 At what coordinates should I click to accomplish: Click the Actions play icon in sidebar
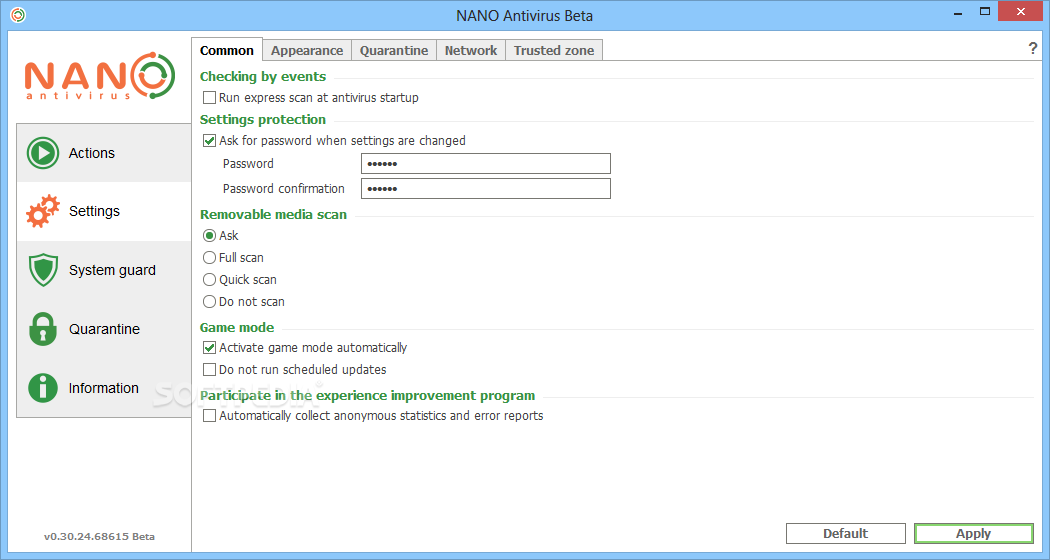click(x=43, y=153)
